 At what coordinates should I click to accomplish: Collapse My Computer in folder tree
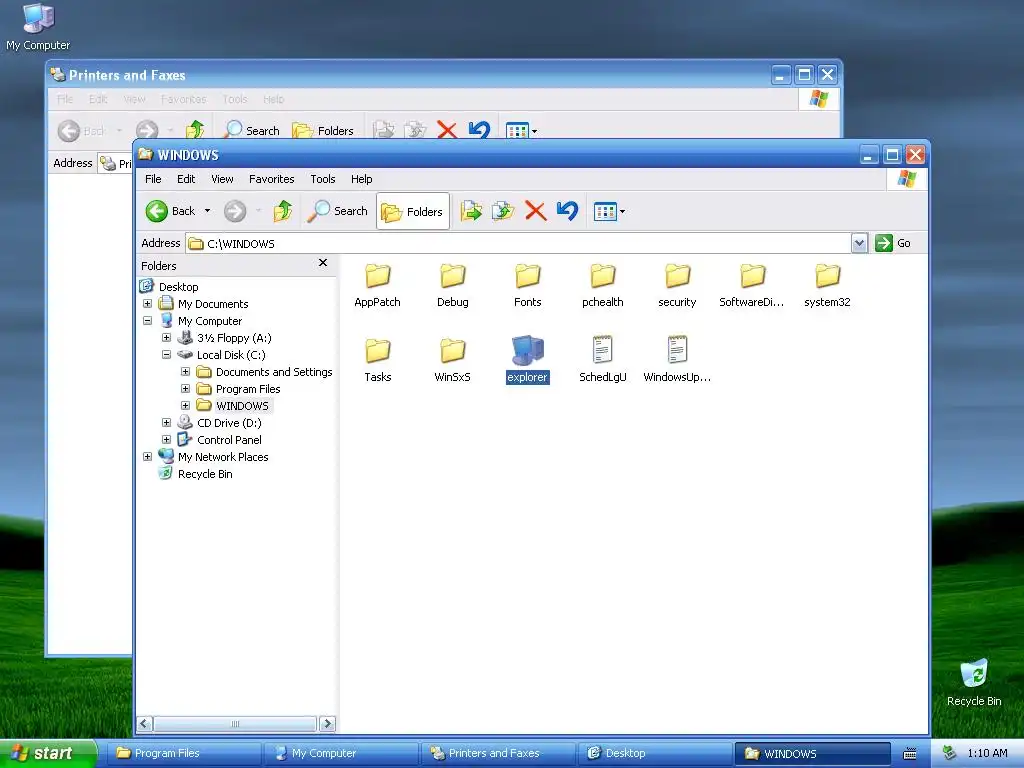pyautogui.click(x=148, y=321)
